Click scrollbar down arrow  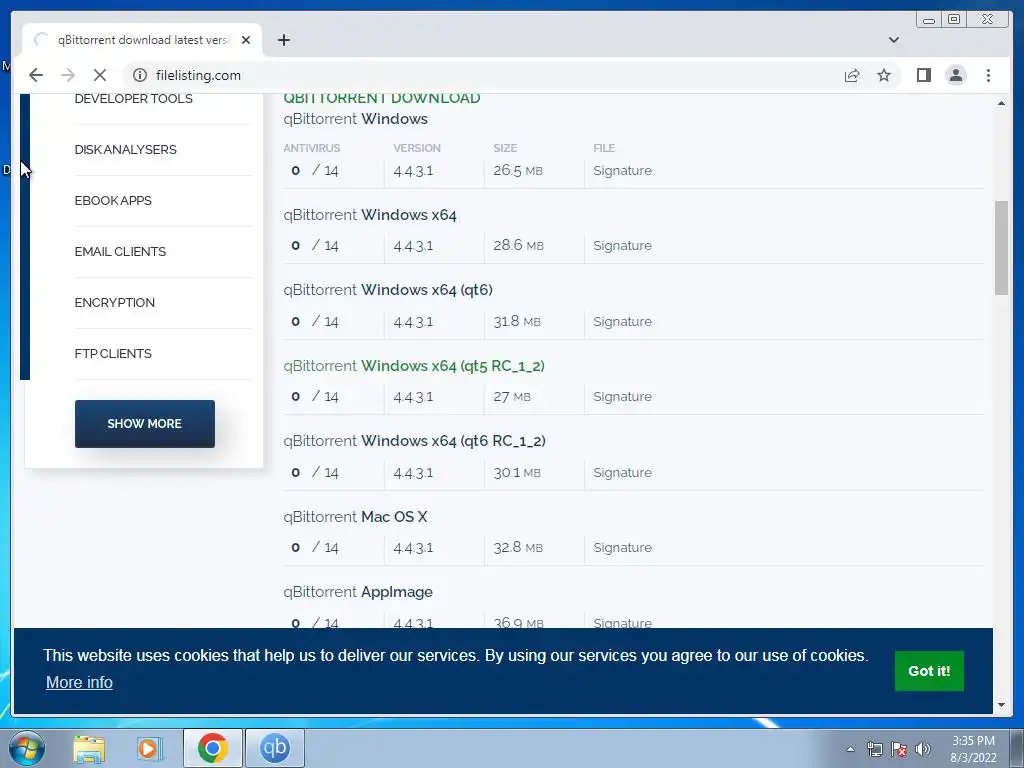tap(1001, 705)
